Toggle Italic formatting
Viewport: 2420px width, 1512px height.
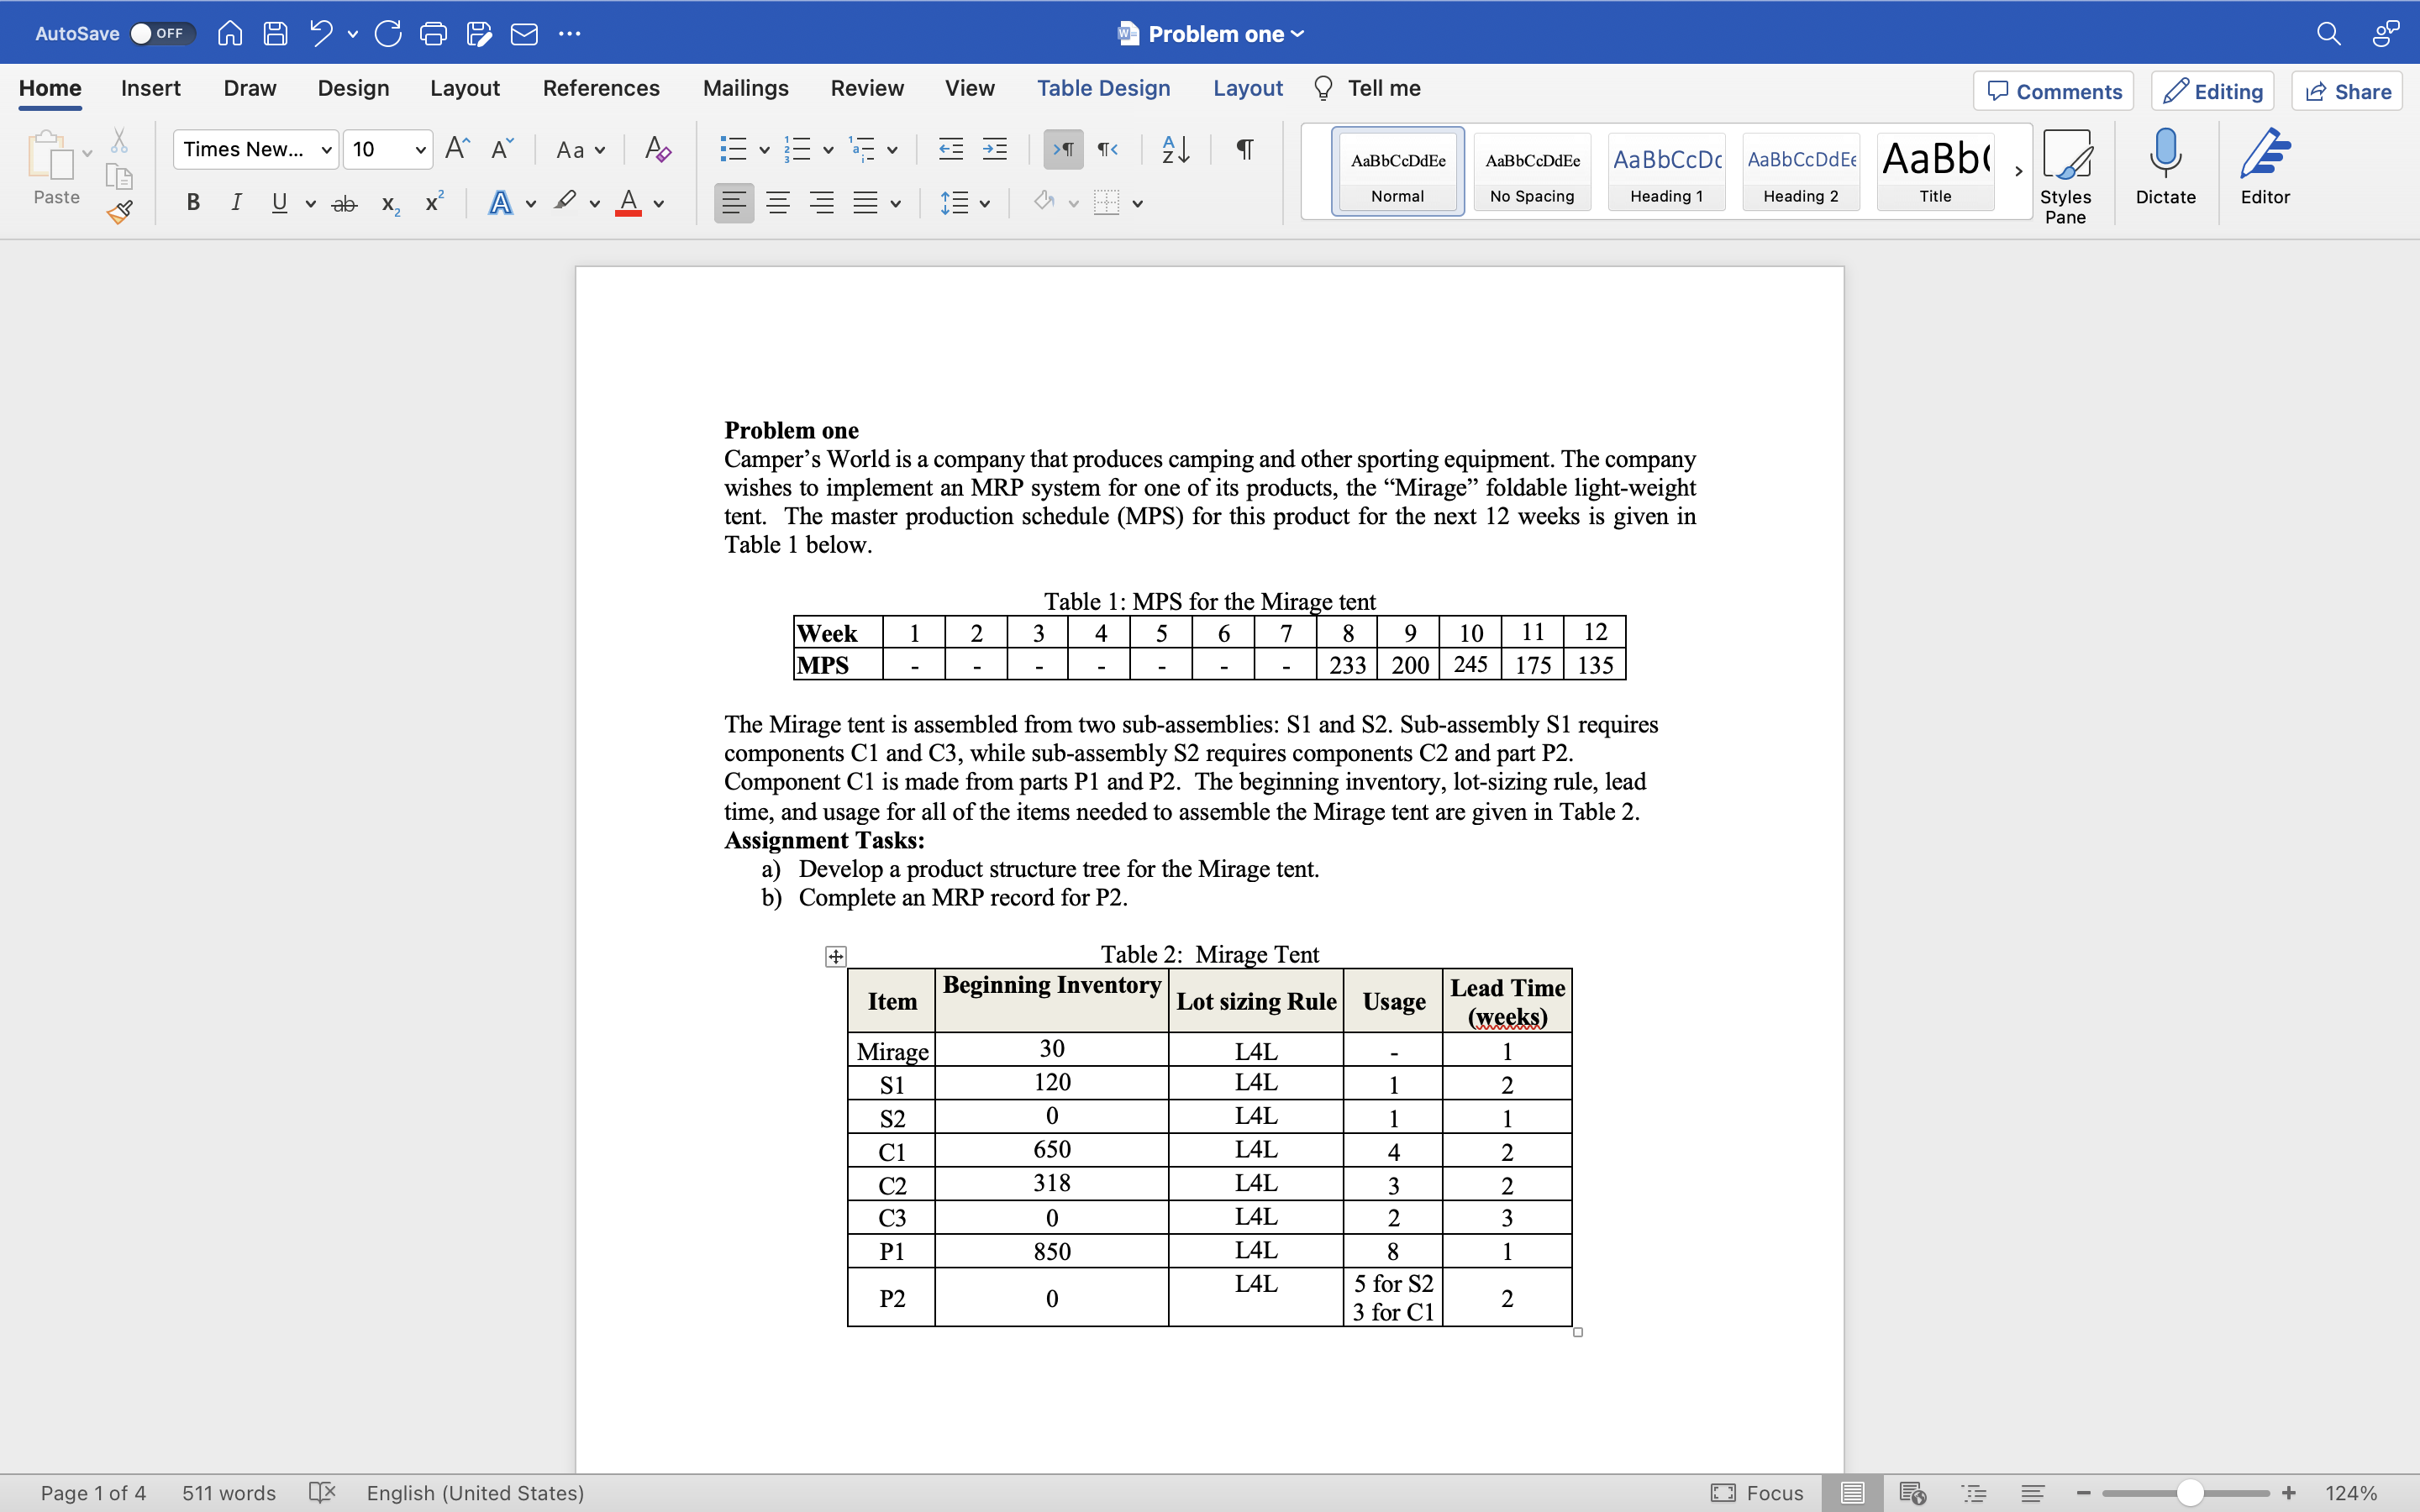click(236, 203)
